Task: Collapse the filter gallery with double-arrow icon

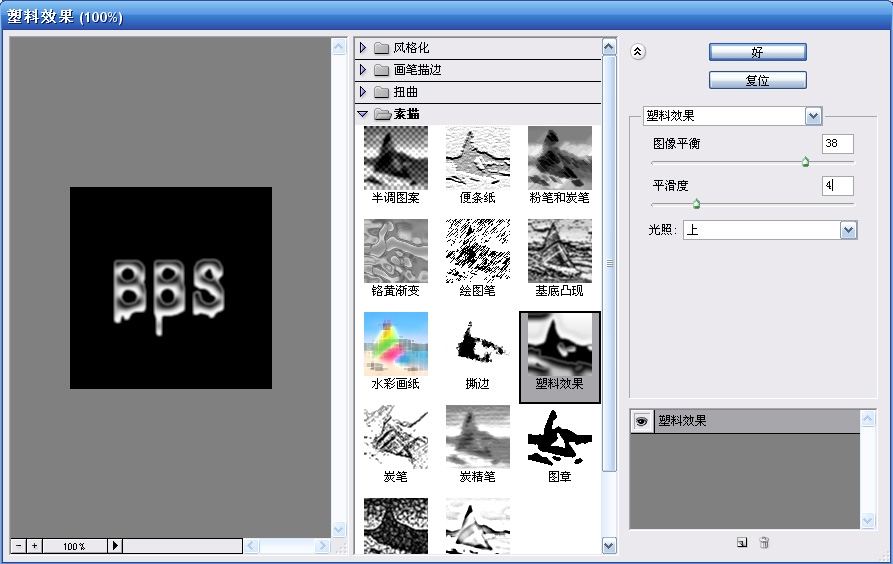Action: (640, 52)
